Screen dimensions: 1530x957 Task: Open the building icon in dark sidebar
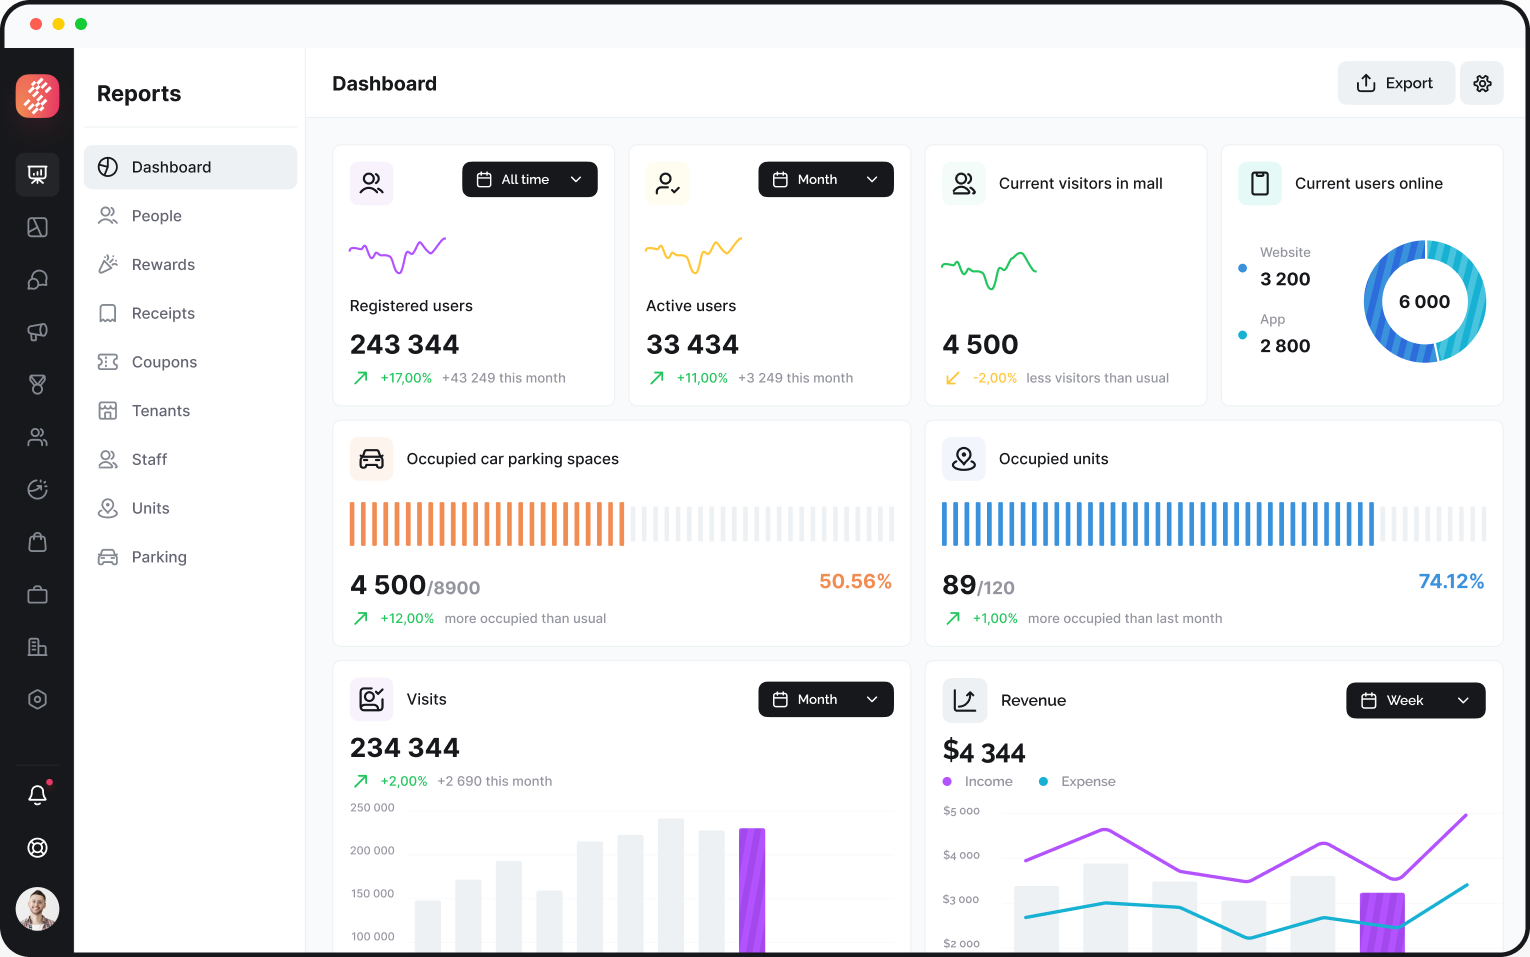click(37, 647)
